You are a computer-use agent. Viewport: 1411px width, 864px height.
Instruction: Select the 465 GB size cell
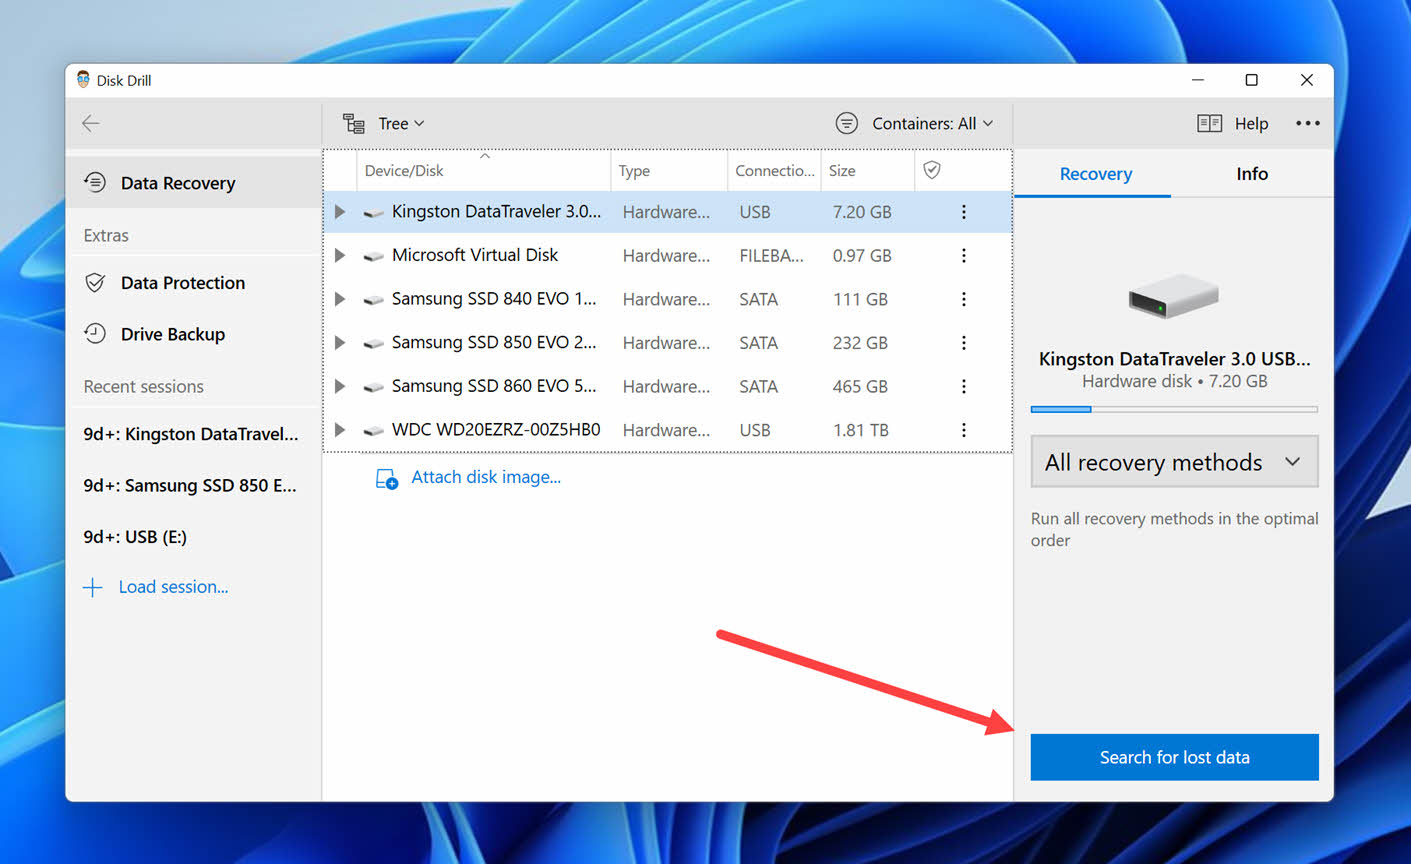pos(859,386)
